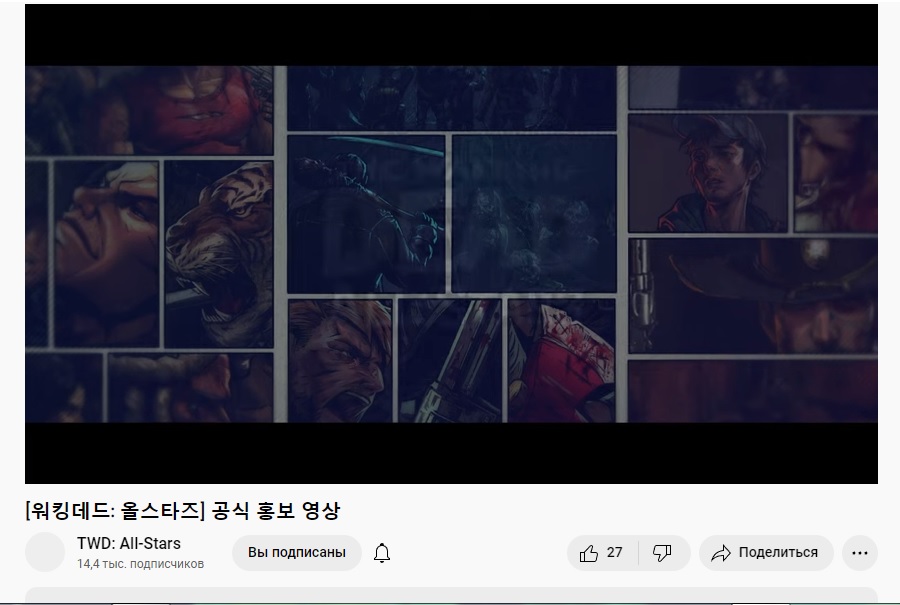The height and width of the screenshot is (605, 900).
Task: Open the TWD: All-Stars channel avatar
Action: 45,552
